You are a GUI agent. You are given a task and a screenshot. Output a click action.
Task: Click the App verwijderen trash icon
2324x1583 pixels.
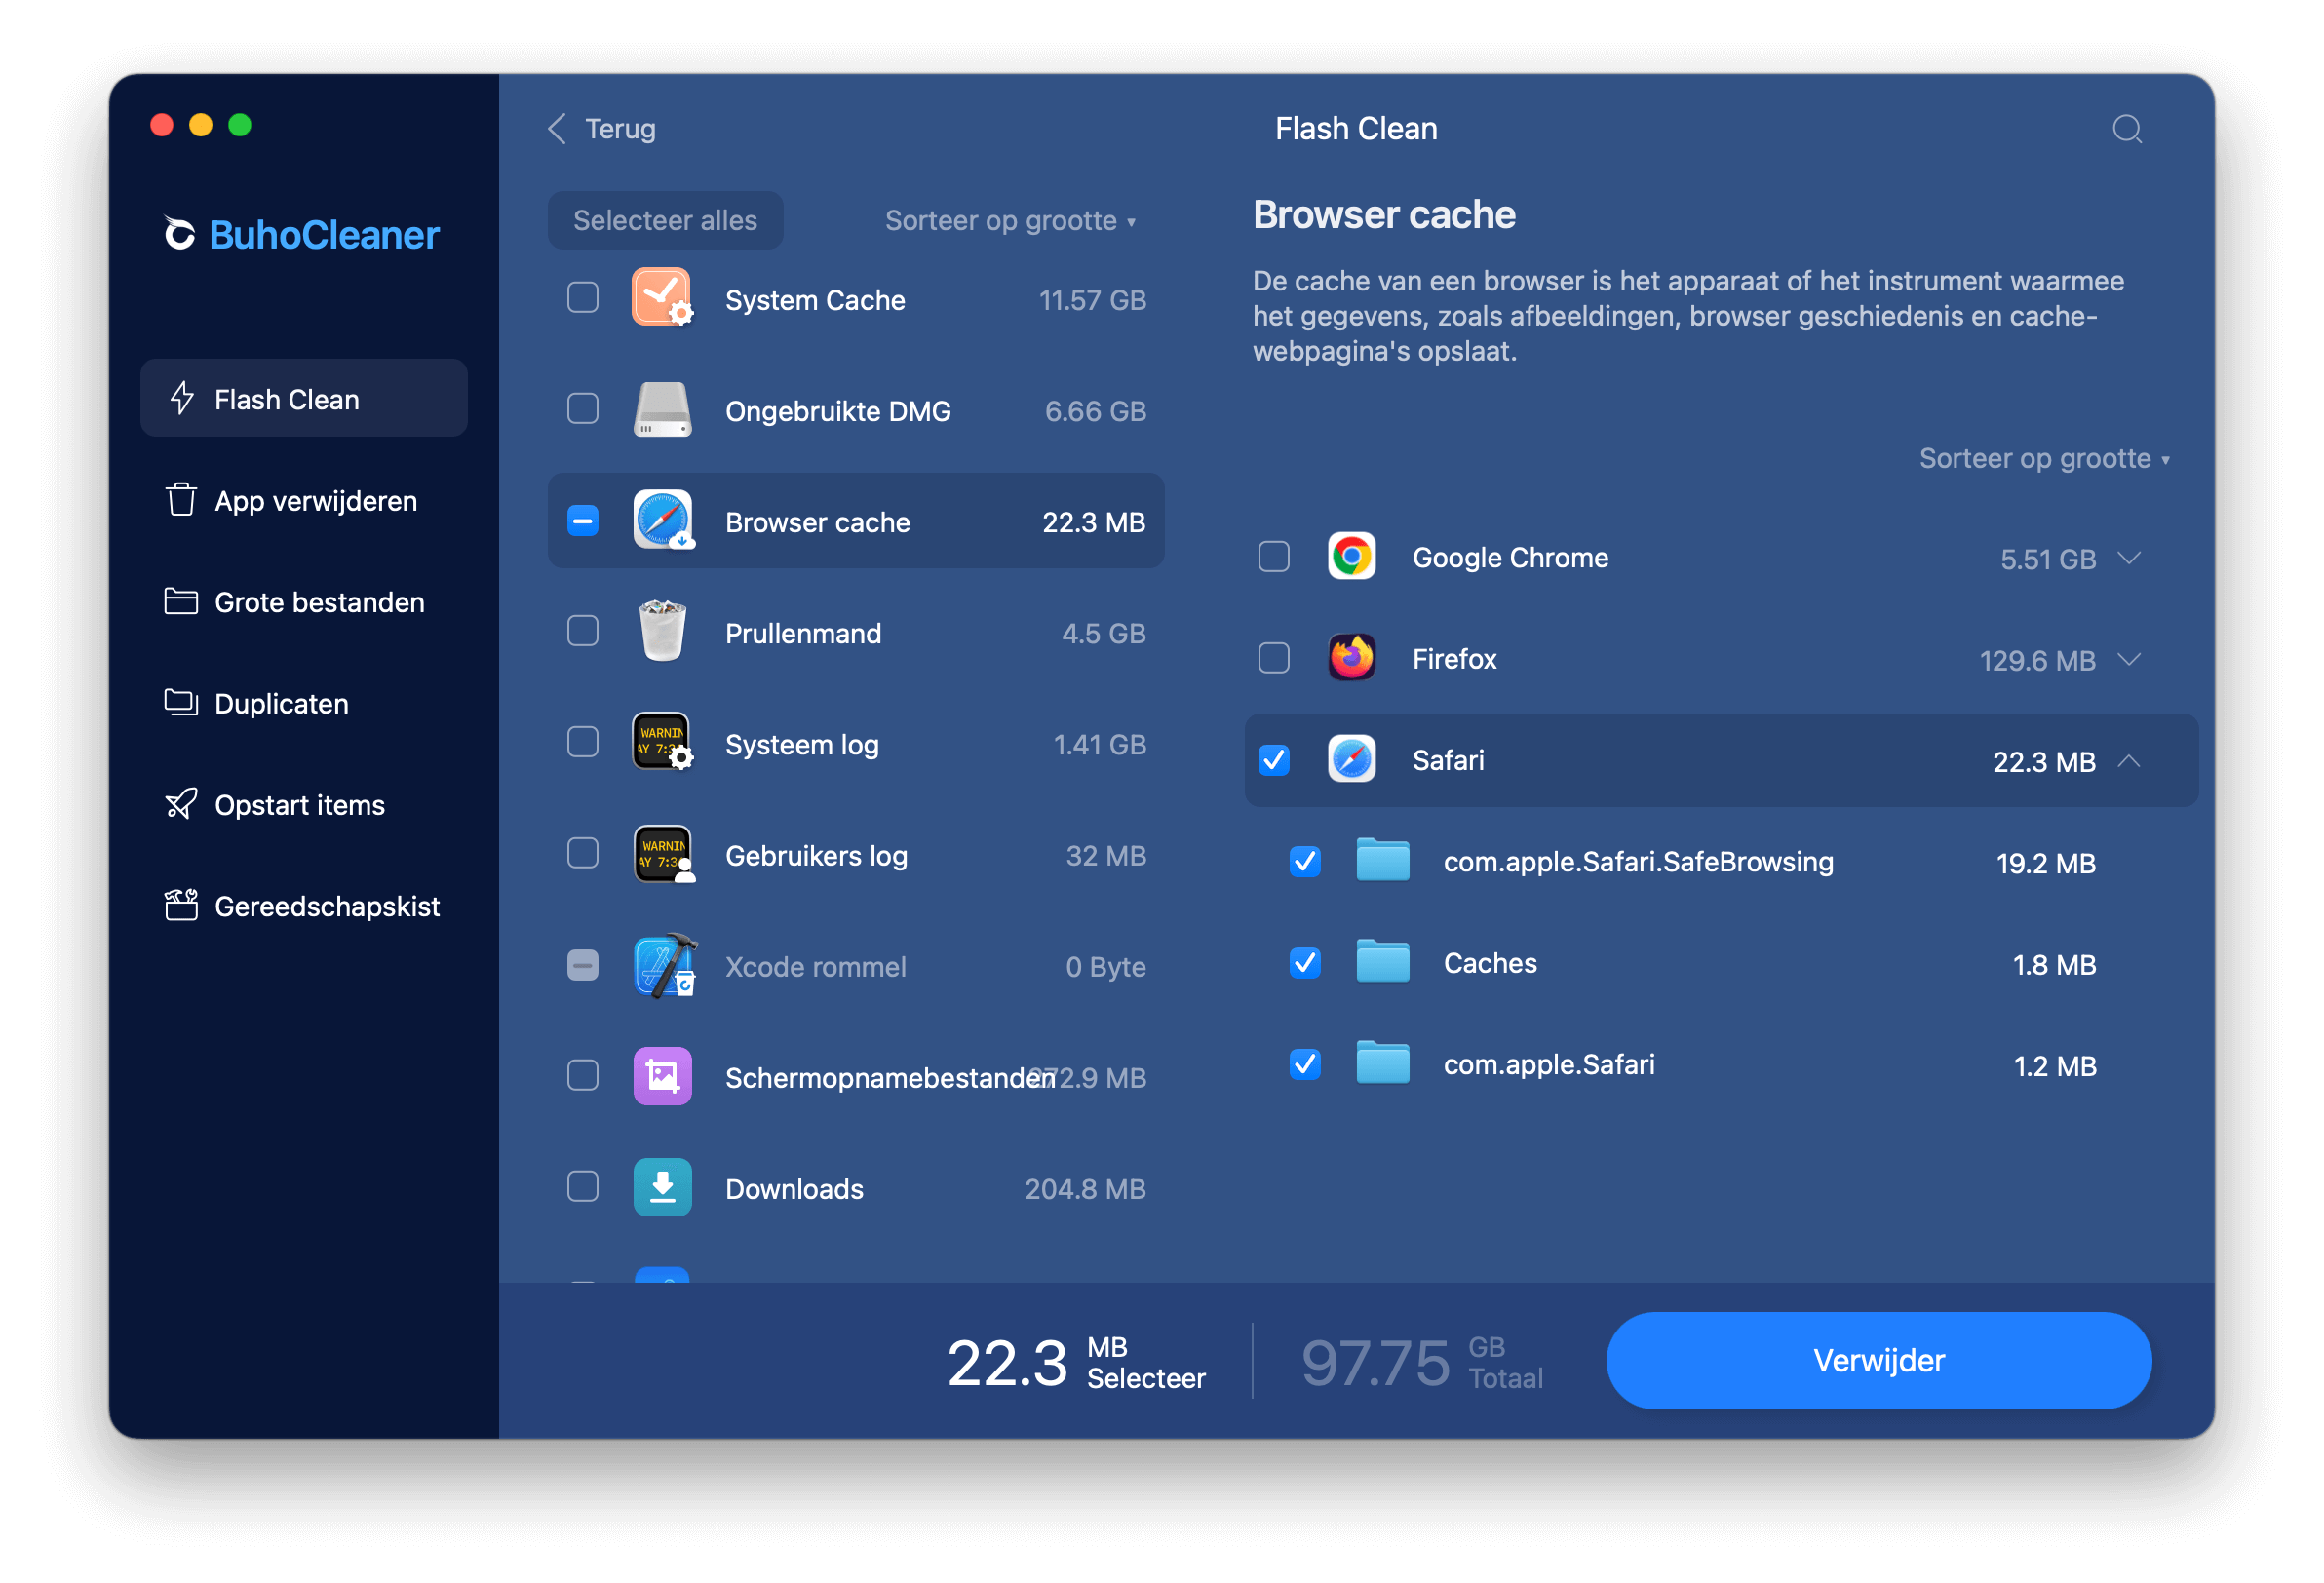(181, 499)
